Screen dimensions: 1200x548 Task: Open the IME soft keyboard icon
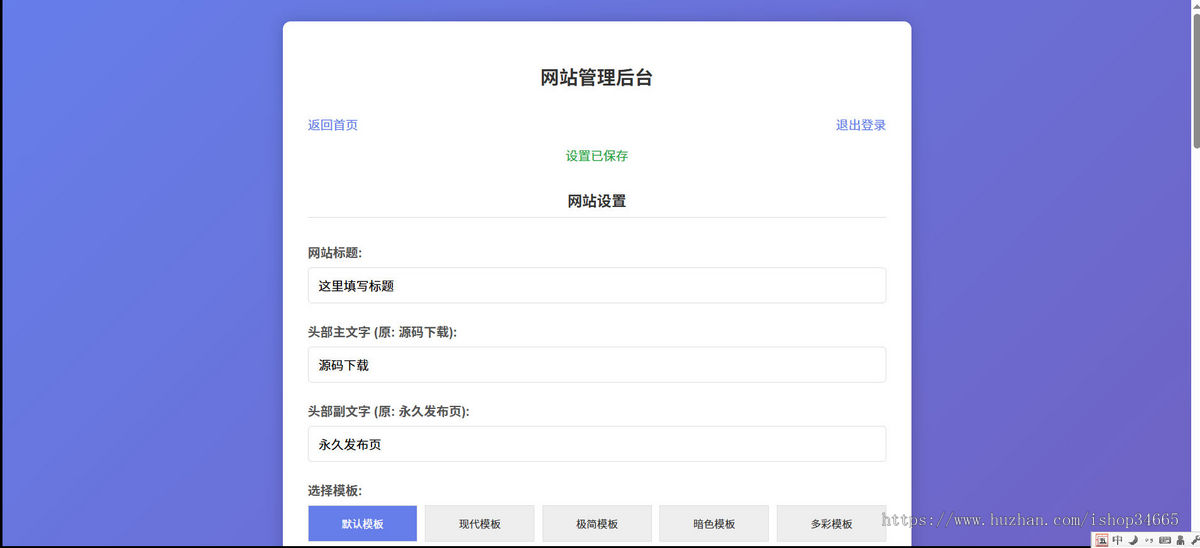tap(1165, 540)
